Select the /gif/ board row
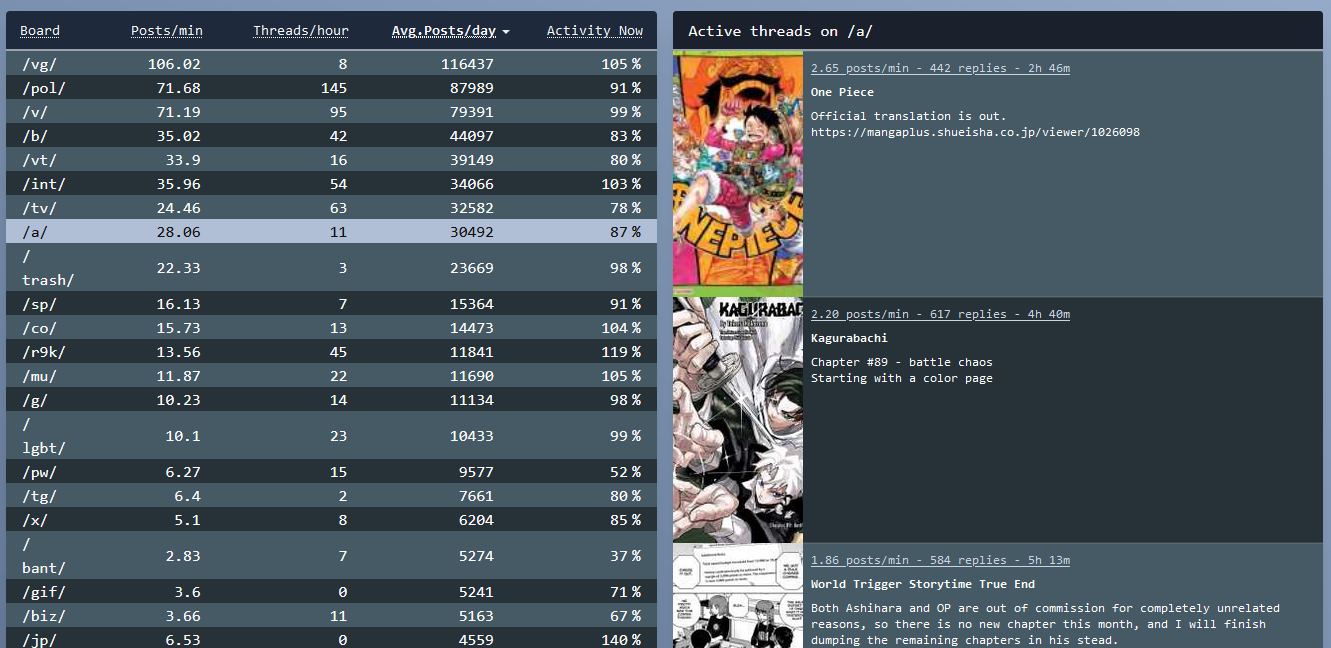The height and width of the screenshot is (648, 1331). pyautogui.click(x=332, y=591)
